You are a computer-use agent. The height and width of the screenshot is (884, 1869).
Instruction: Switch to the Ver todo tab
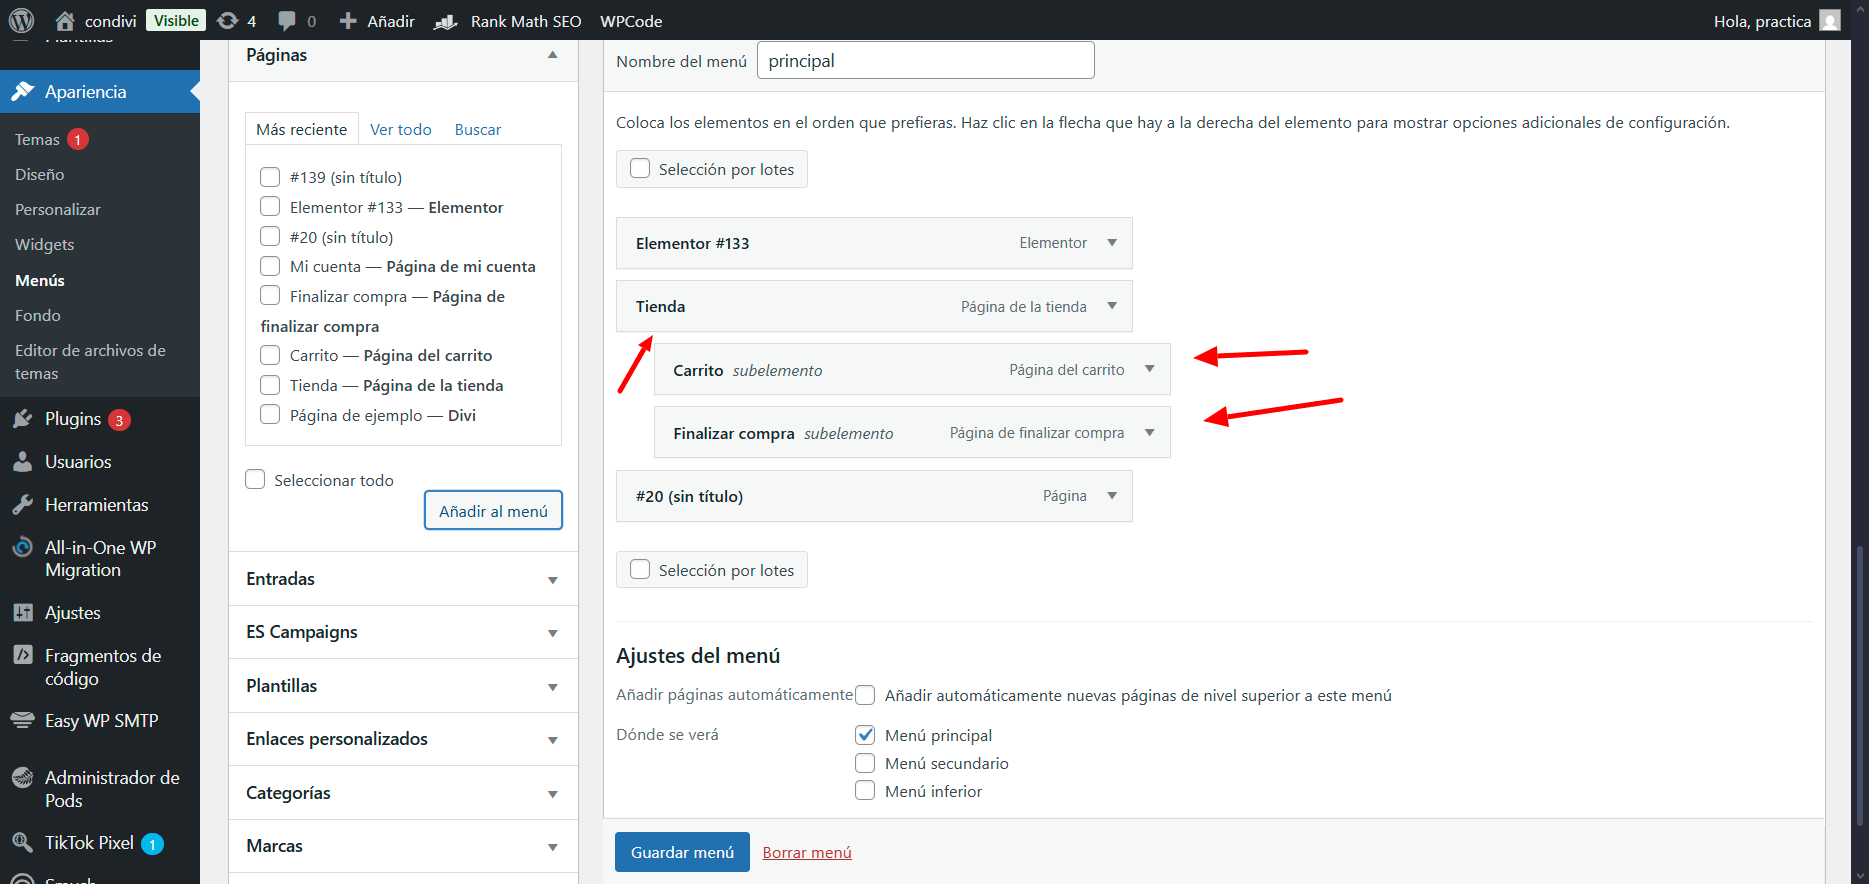(400, 130)
